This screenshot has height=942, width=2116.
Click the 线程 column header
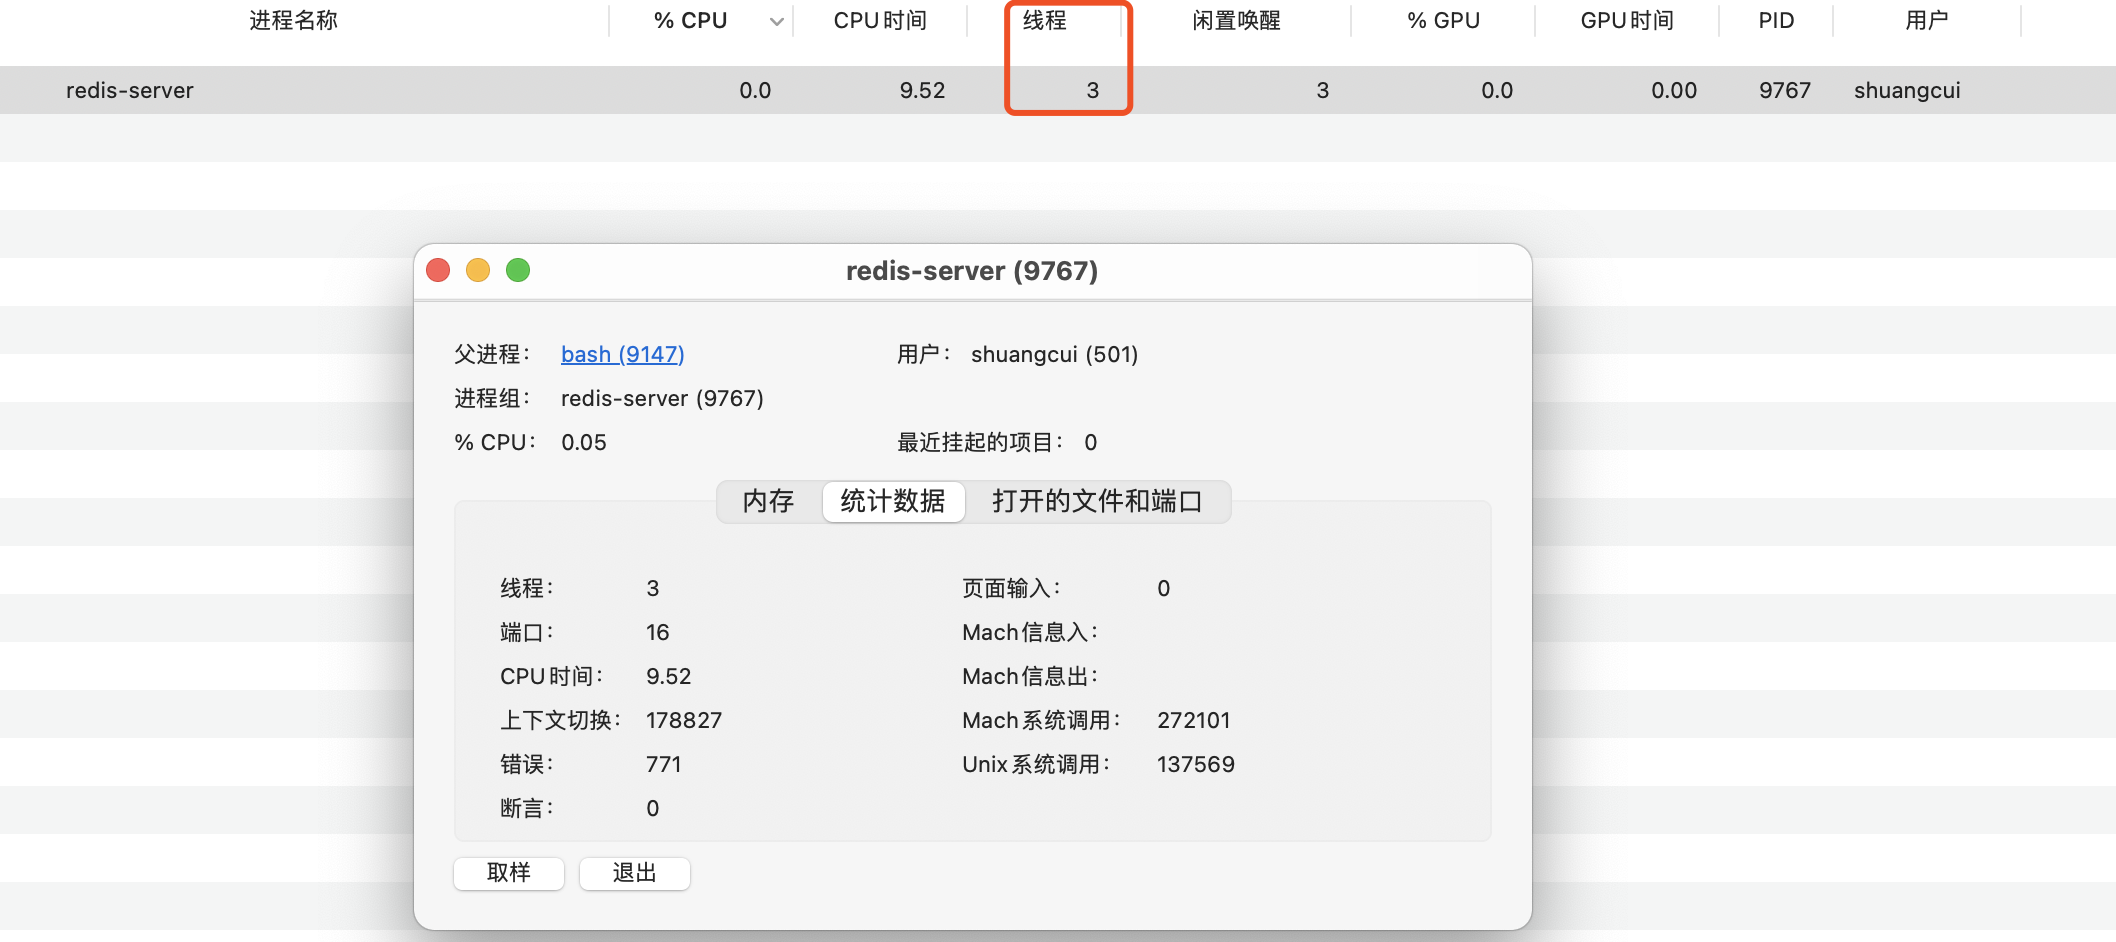click(x=1044, y=20)
